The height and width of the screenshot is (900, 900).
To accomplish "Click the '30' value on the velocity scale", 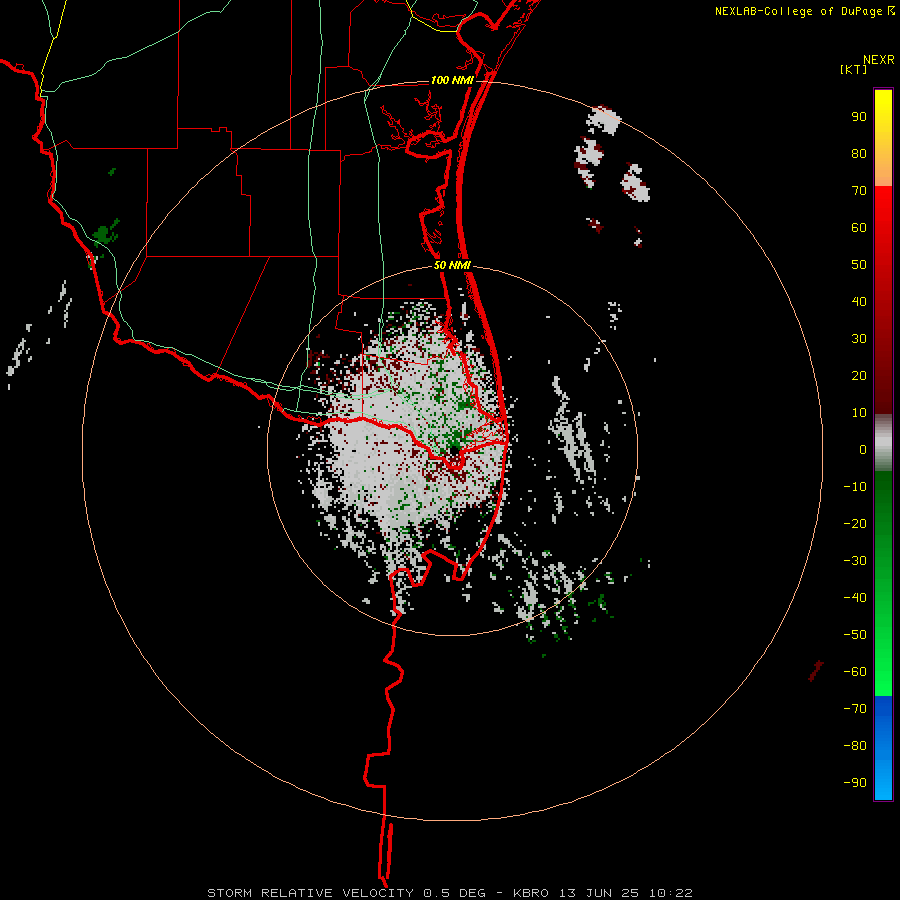I will pos(859,339).
